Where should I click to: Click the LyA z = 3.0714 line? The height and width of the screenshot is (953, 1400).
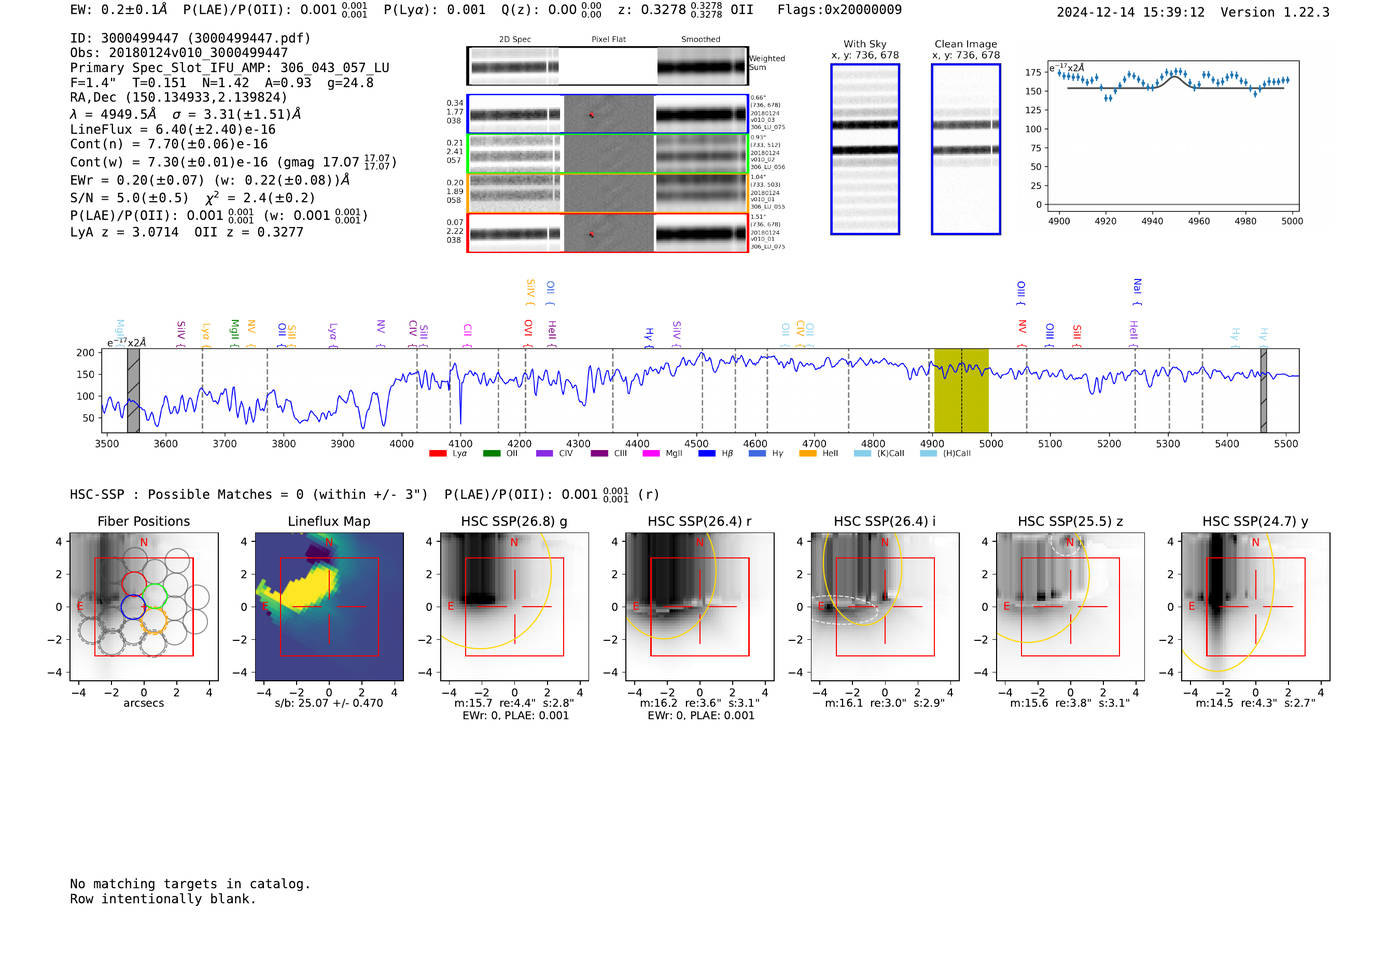[124, 232]
